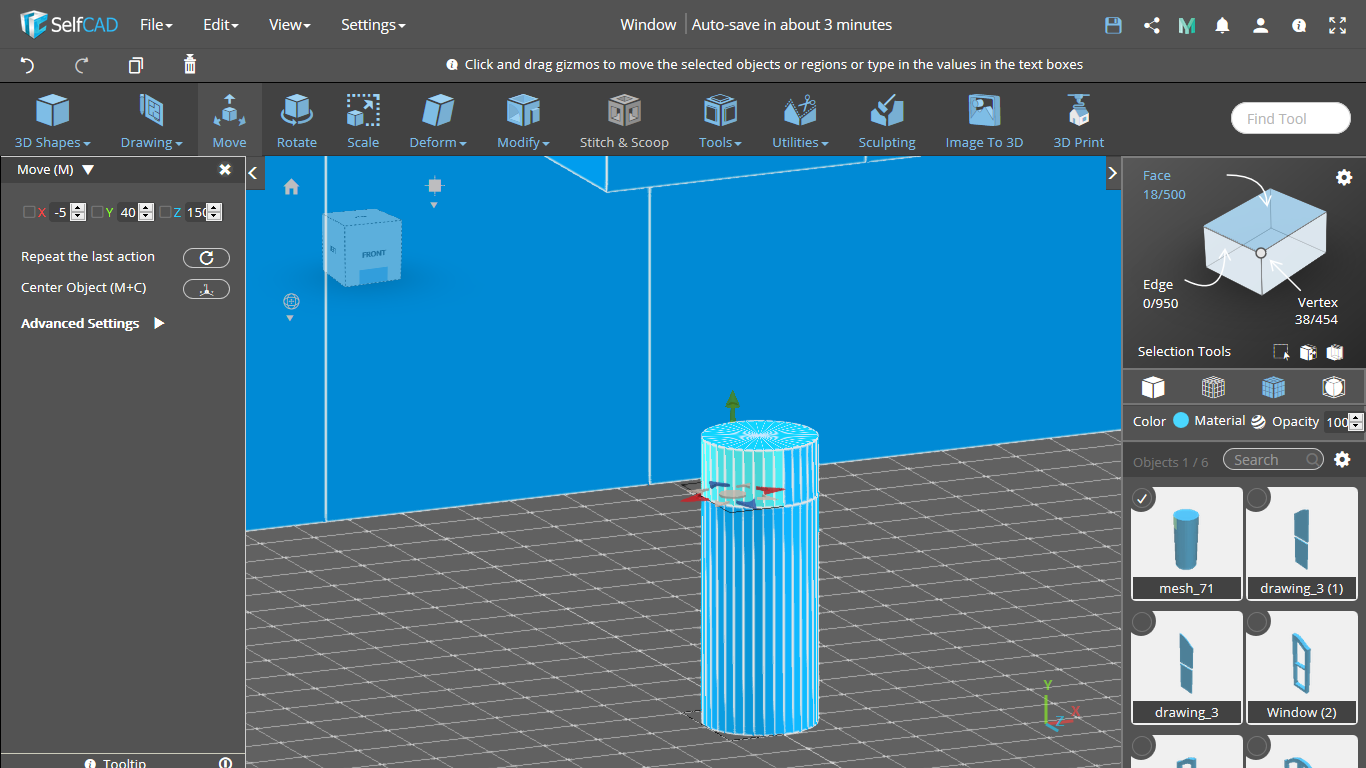
Task: Check the drawing_3 object selection circle
Action: pos(1143,623)
